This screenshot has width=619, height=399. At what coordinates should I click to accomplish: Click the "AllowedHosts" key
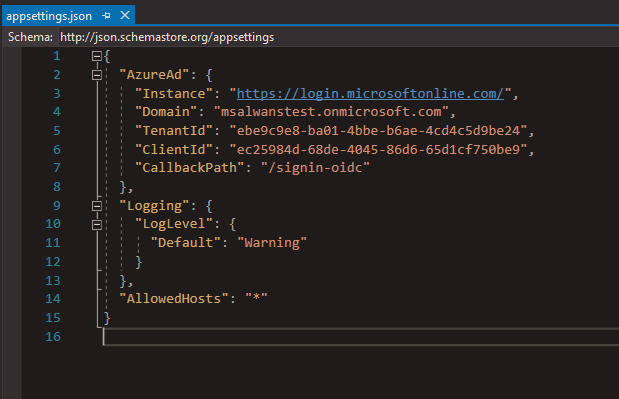[174, 298]
